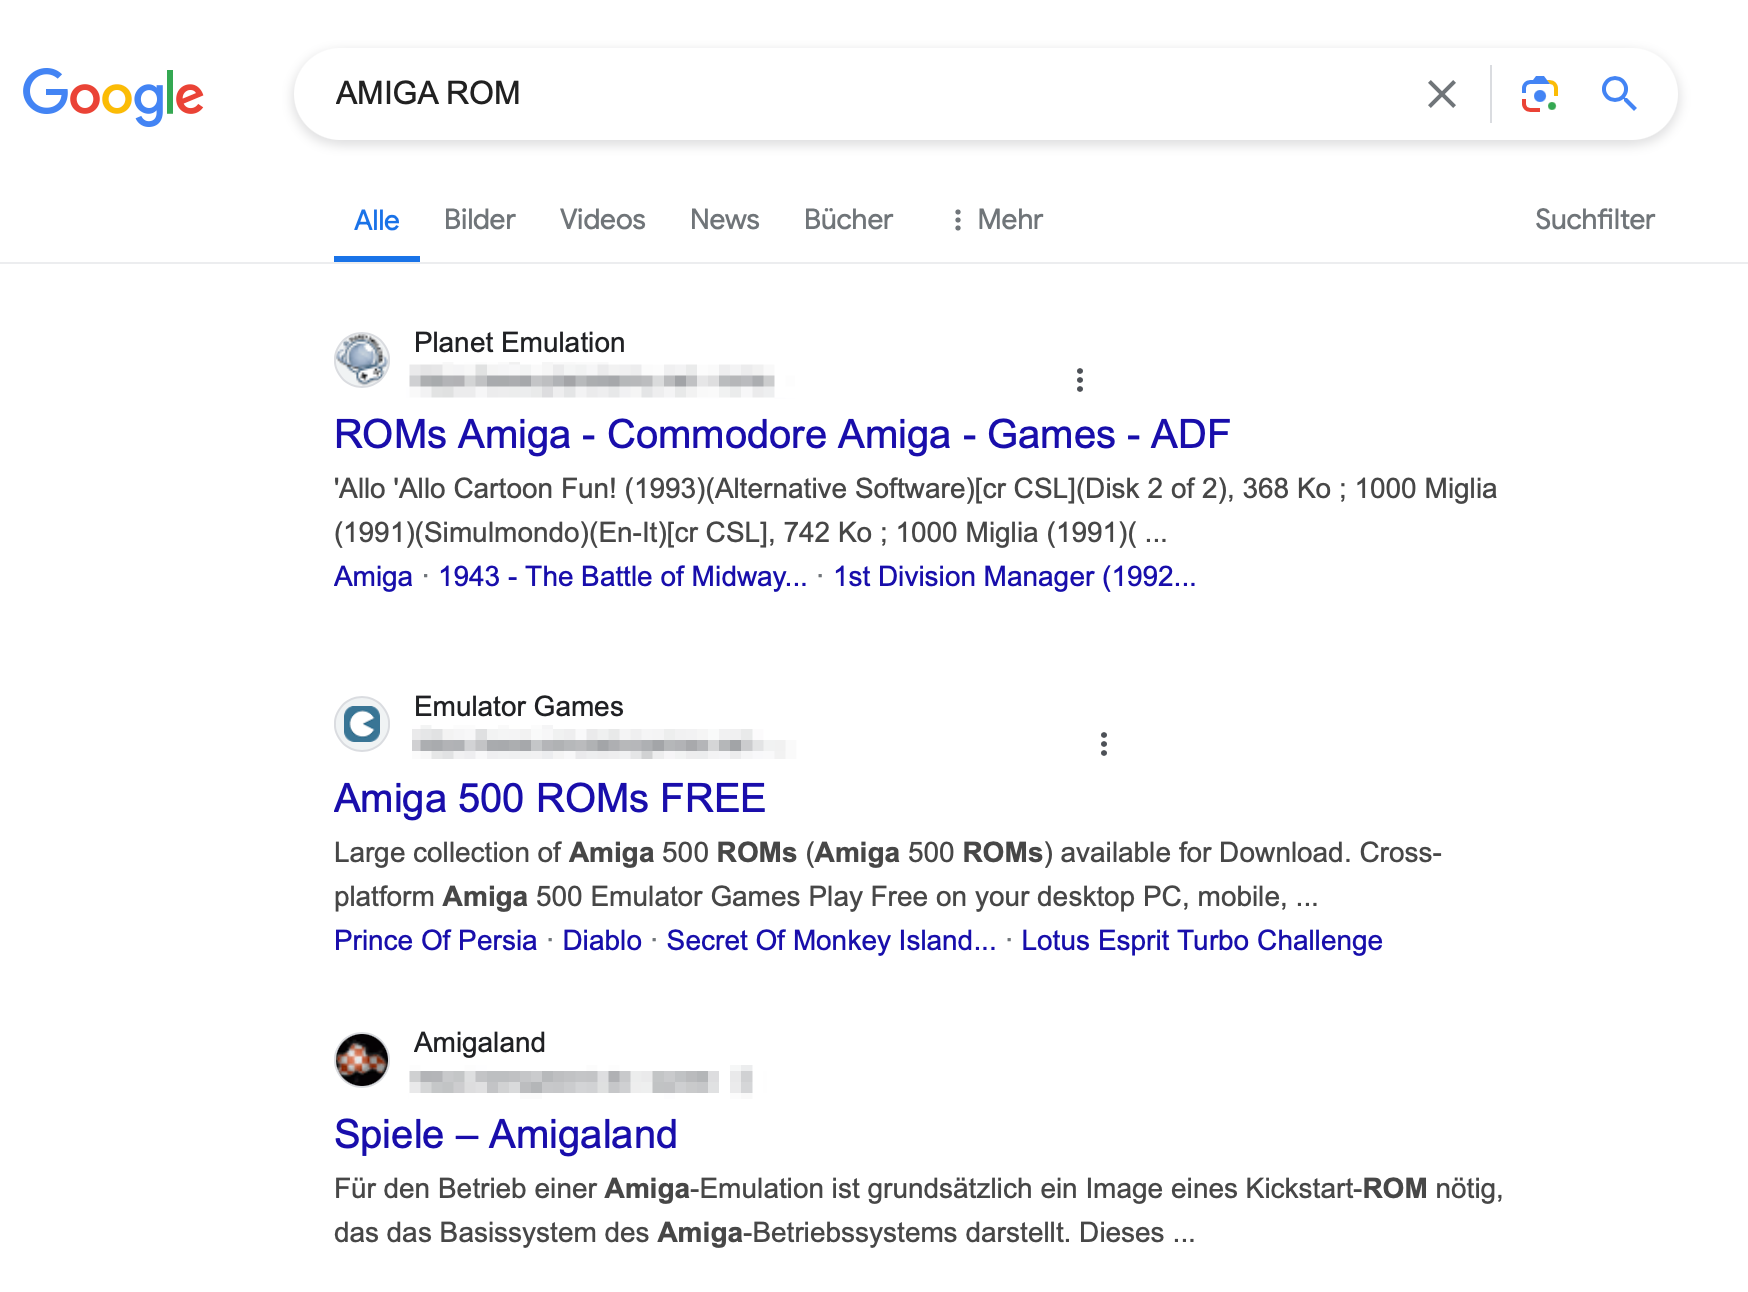Screen dimensions: 1748x1292
Task: Open 1st Division Manager sitelink
Action: coord(1015,577)
